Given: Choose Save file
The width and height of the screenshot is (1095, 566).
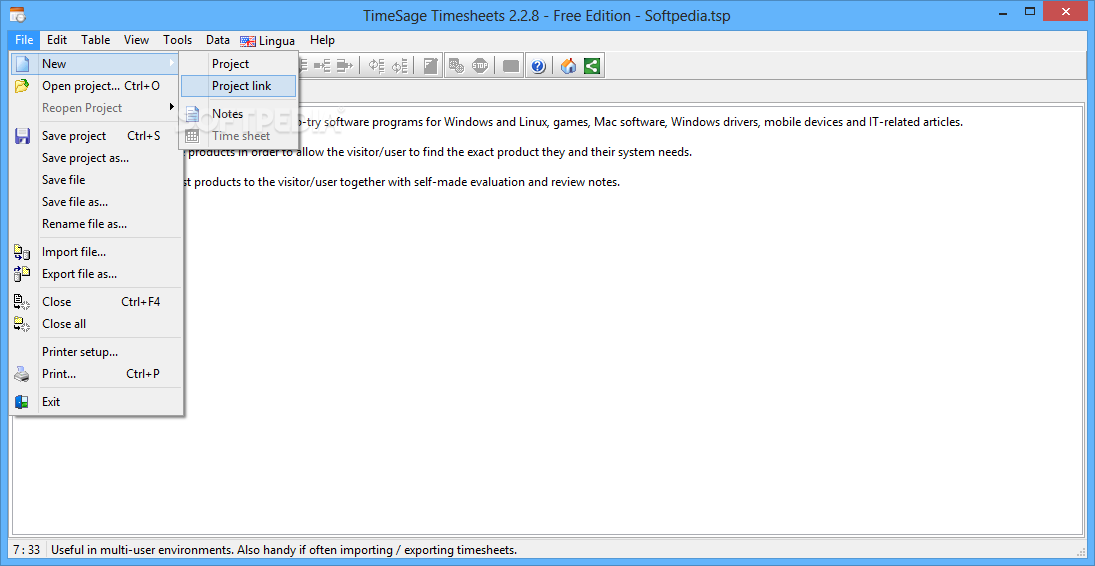Looking at the screenshot, I should pos(96,180).
